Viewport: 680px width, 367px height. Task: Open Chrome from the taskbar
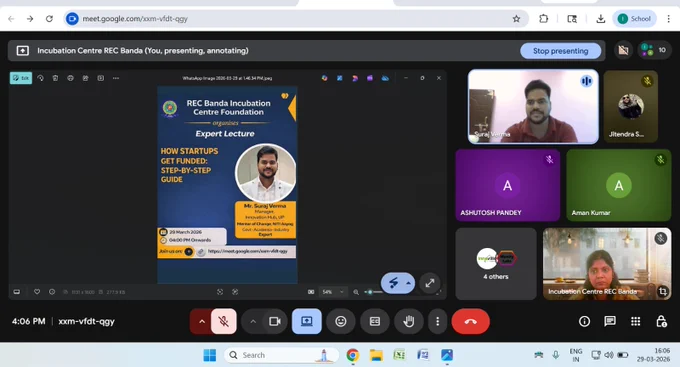(x=353, y=355)
